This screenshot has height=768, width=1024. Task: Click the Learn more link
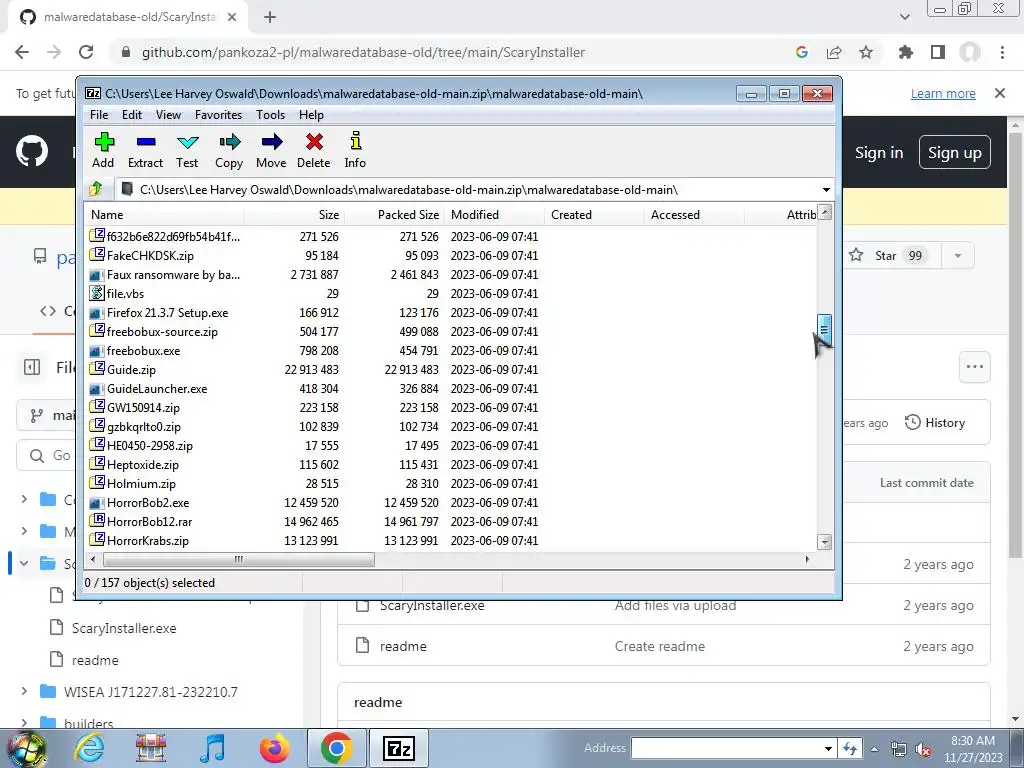[943, 93]
